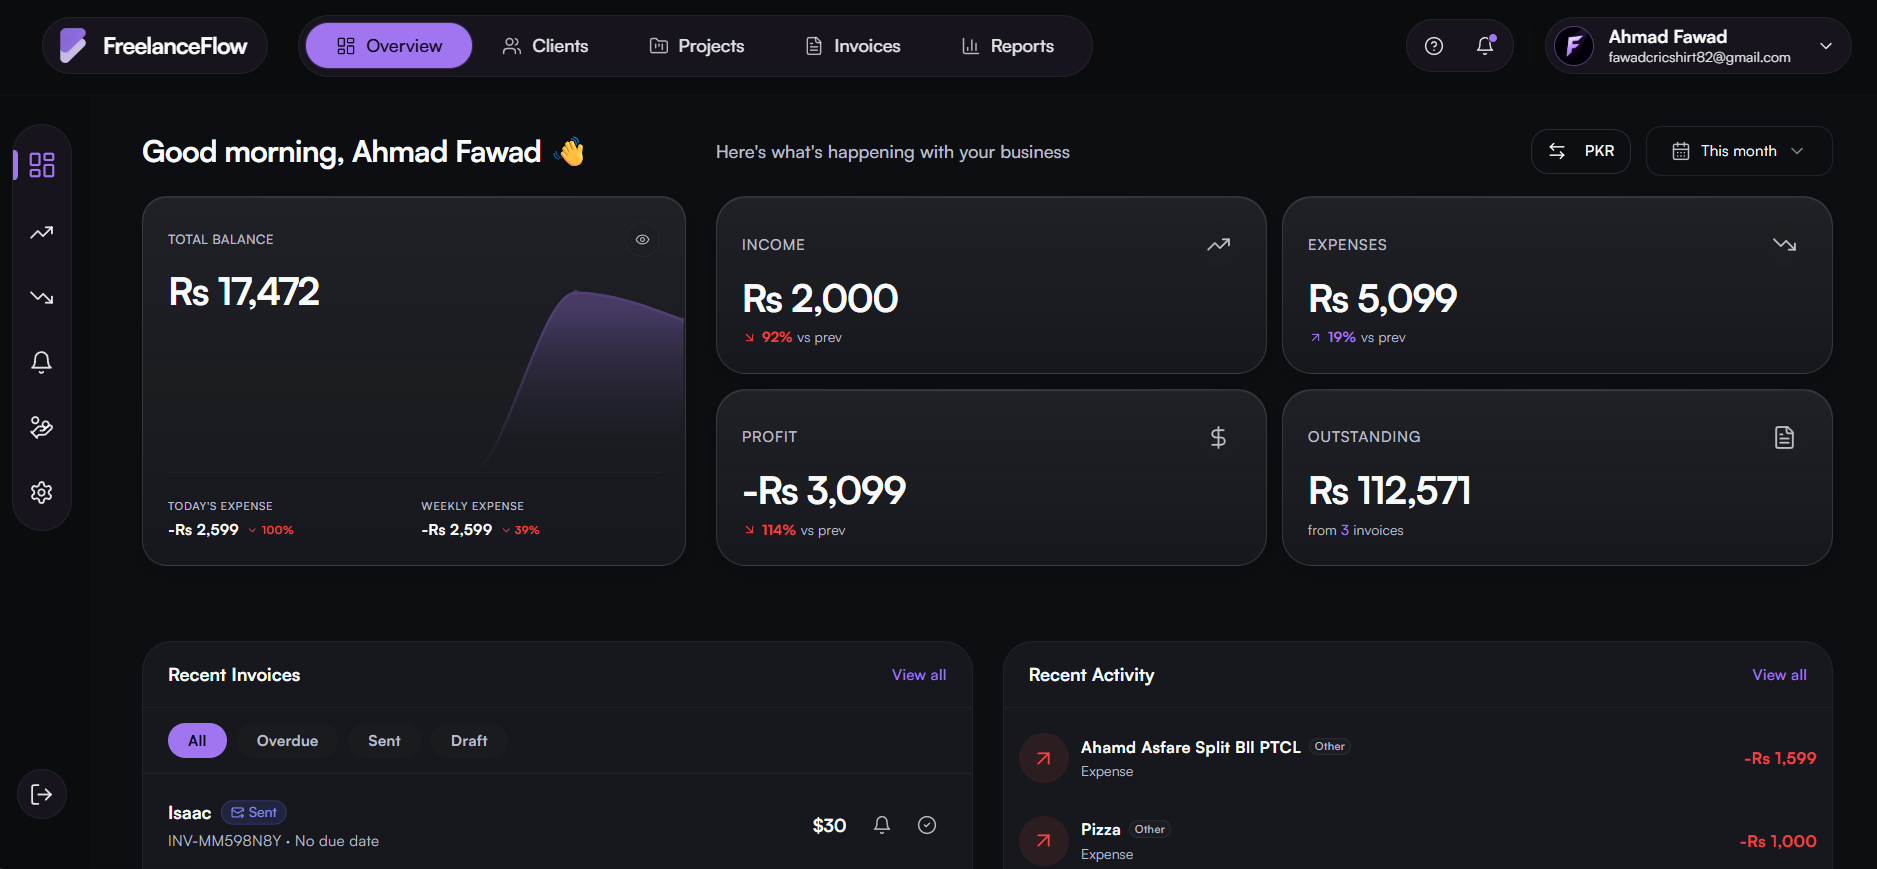Filter recent invoices by Overdue

coord(287,741)
